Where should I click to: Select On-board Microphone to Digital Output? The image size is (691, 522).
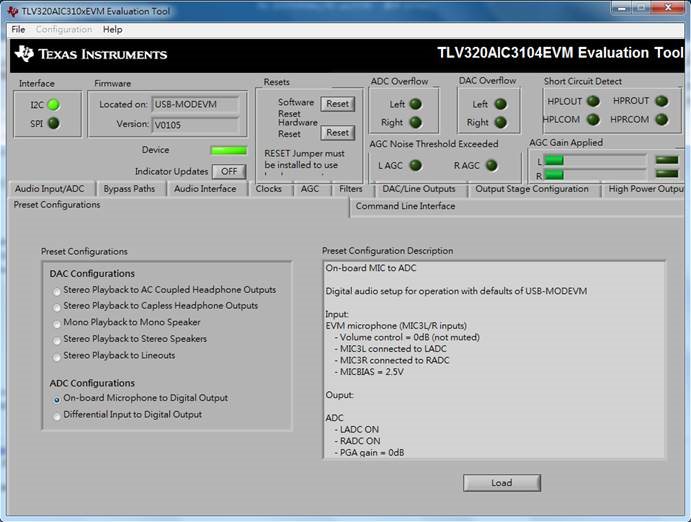coord(141,398)
